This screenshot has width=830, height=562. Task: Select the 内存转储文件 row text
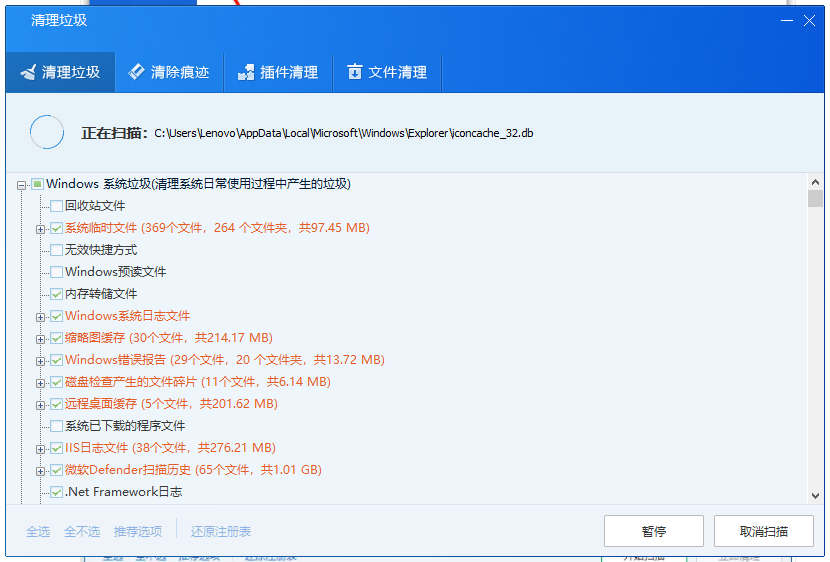[x=101, y=294]
